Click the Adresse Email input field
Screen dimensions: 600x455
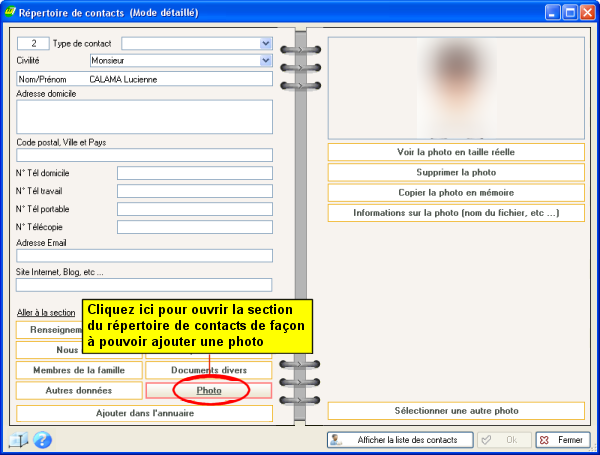144,255
